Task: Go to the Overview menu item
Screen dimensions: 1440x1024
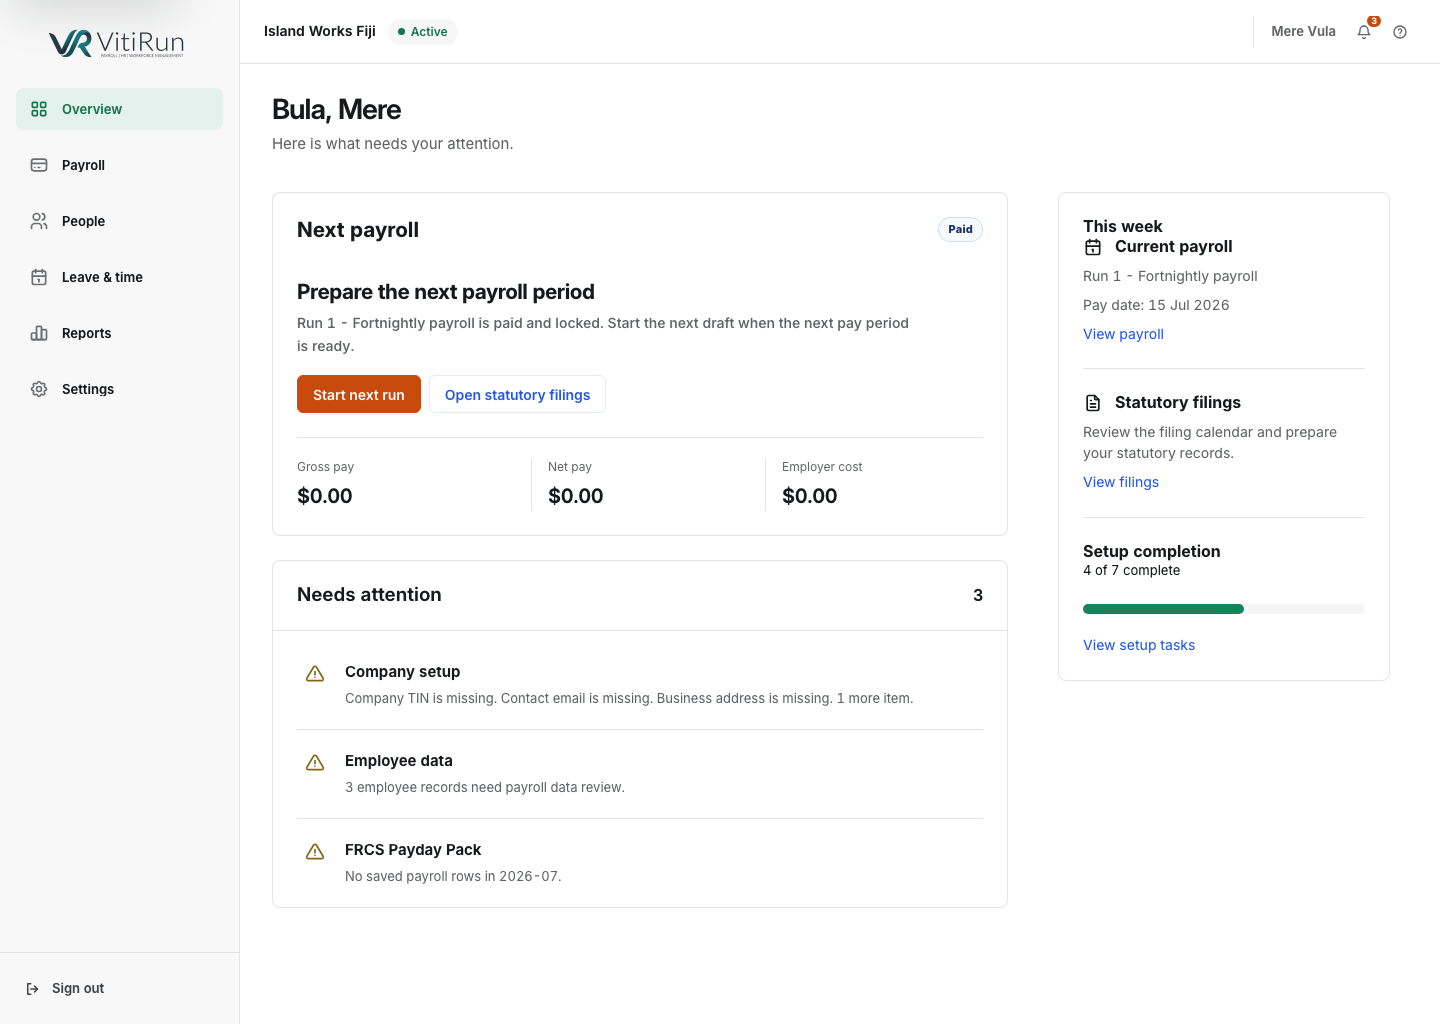Action: 119,109
